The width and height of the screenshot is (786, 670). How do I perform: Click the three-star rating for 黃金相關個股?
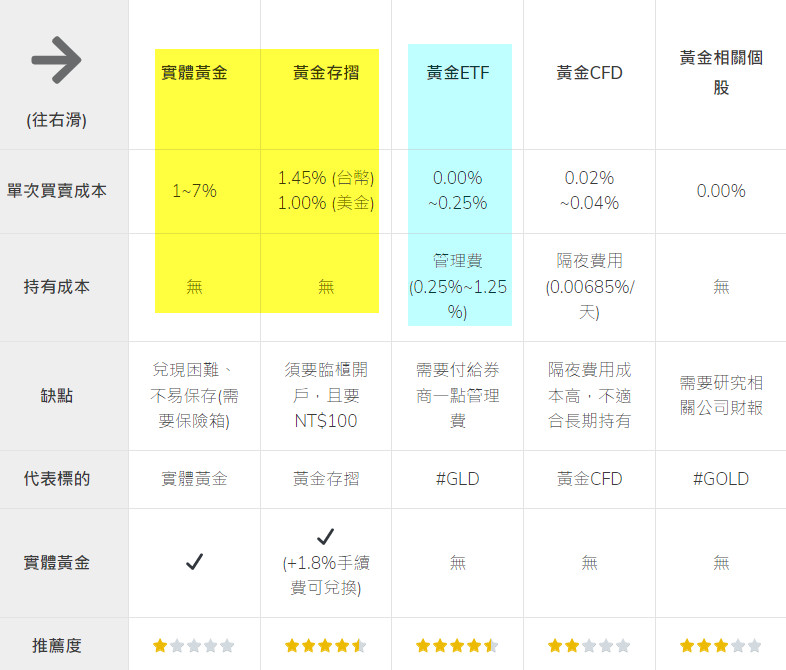[721, 646]
